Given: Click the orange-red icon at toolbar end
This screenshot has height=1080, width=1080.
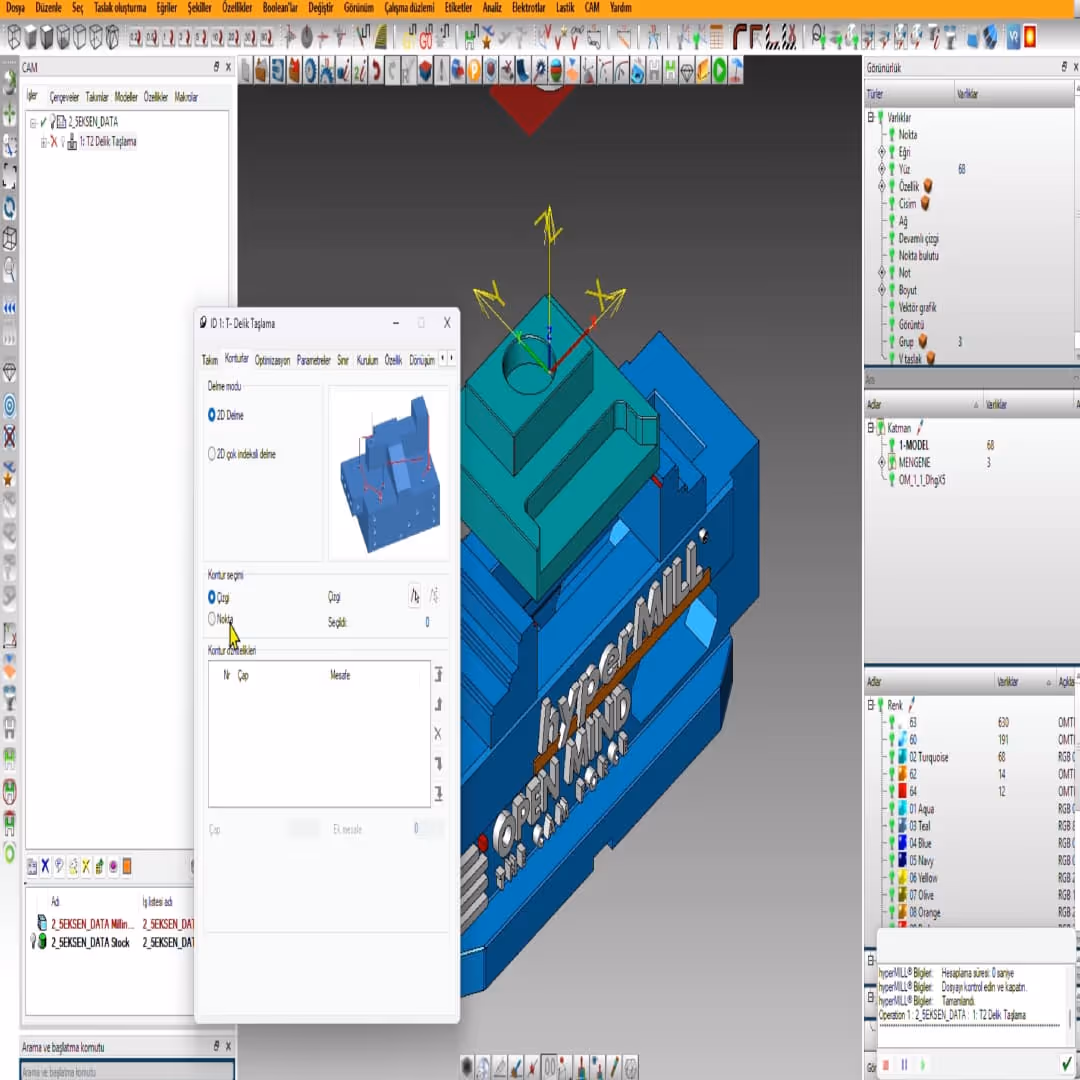Looking at the screenshot, I should (x=1030, y=37).
